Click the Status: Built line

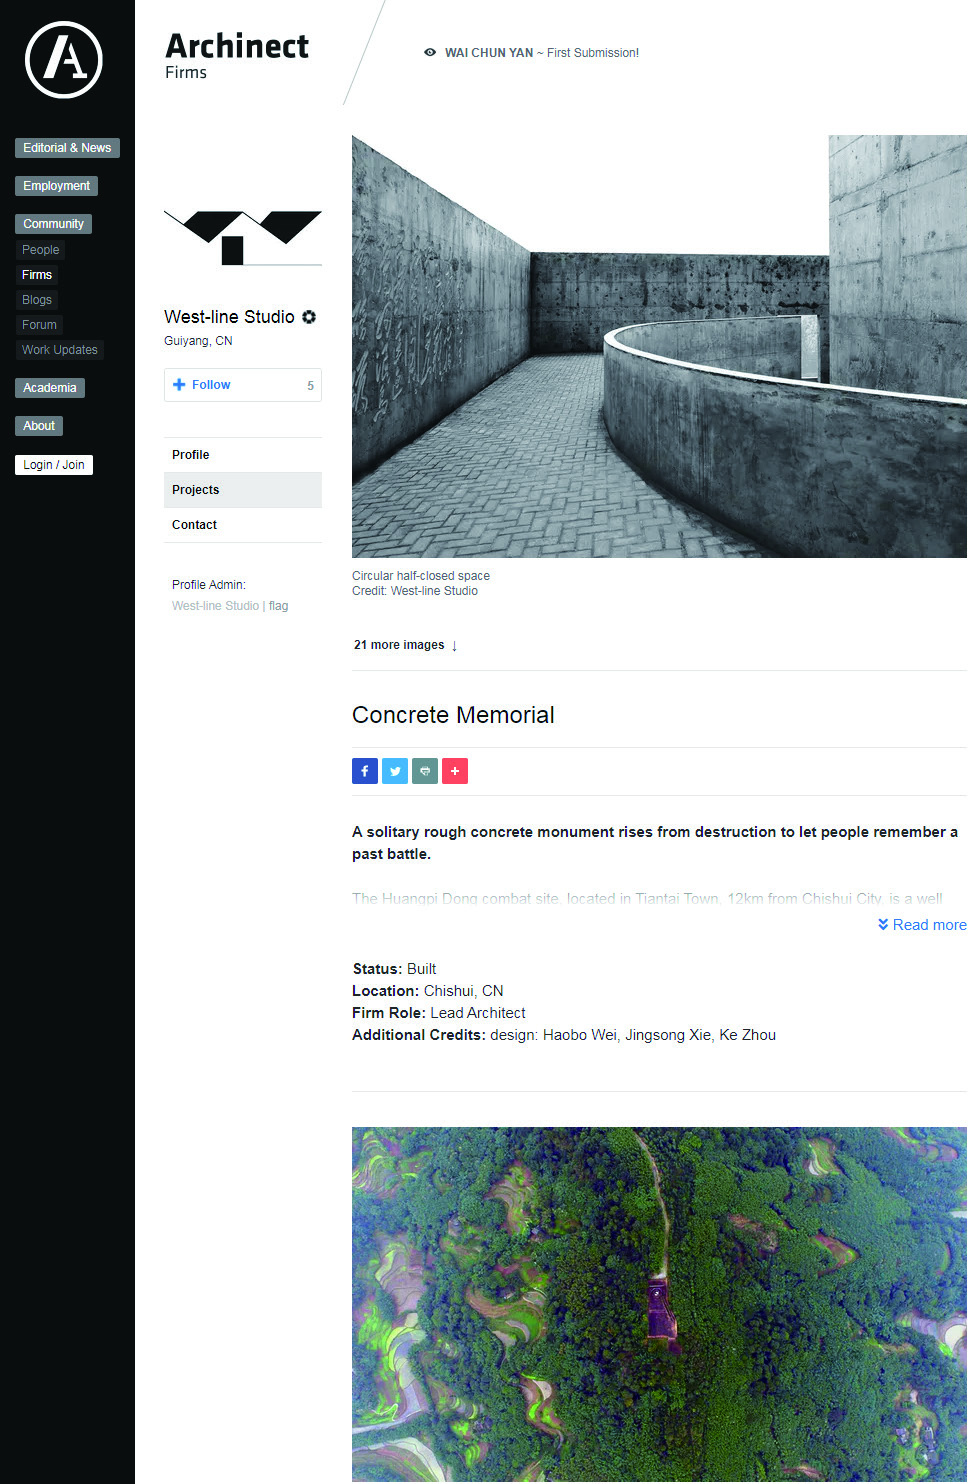pos(394,969)
